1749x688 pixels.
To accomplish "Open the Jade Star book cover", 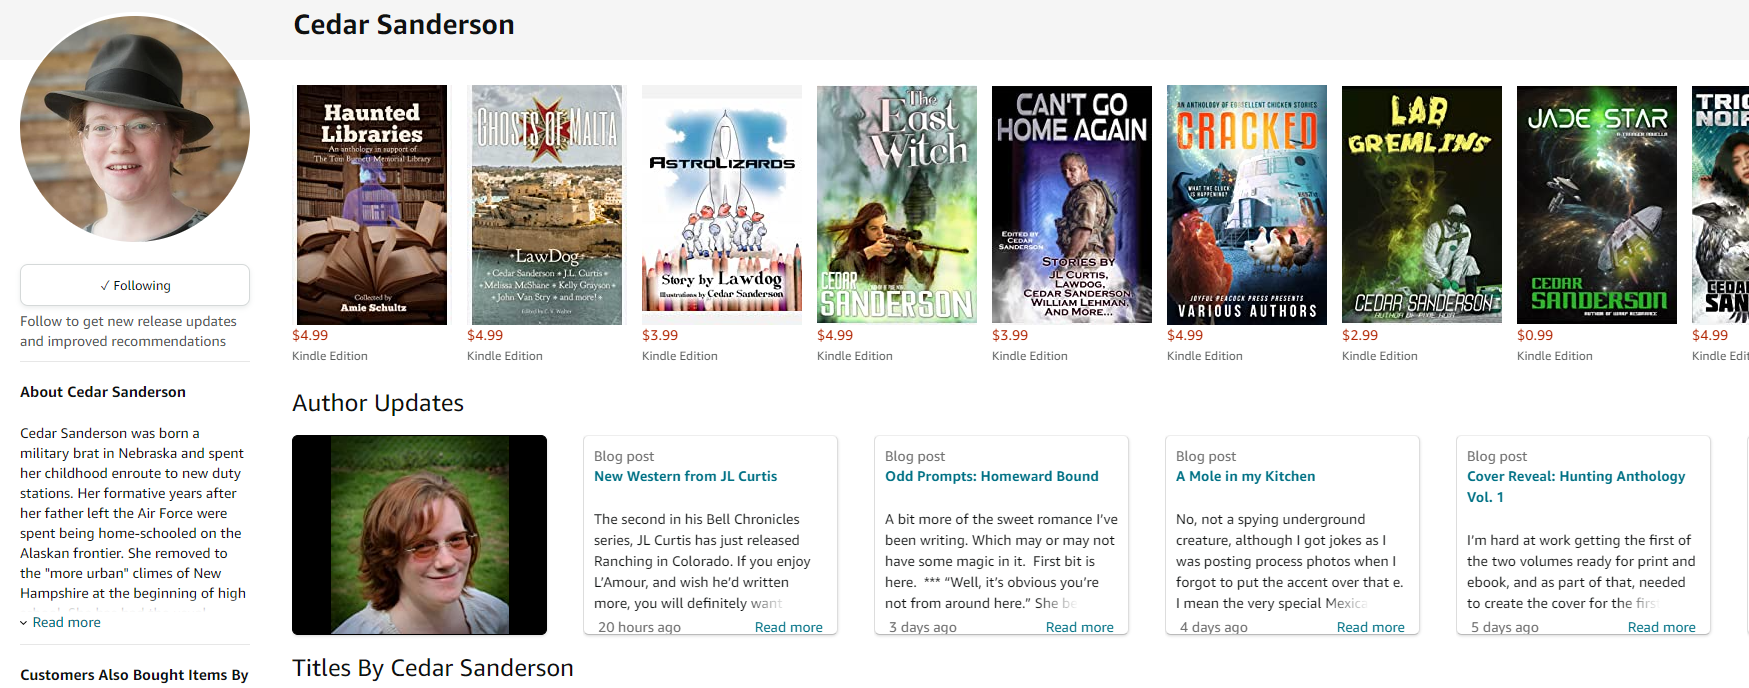I will 1596,205.
